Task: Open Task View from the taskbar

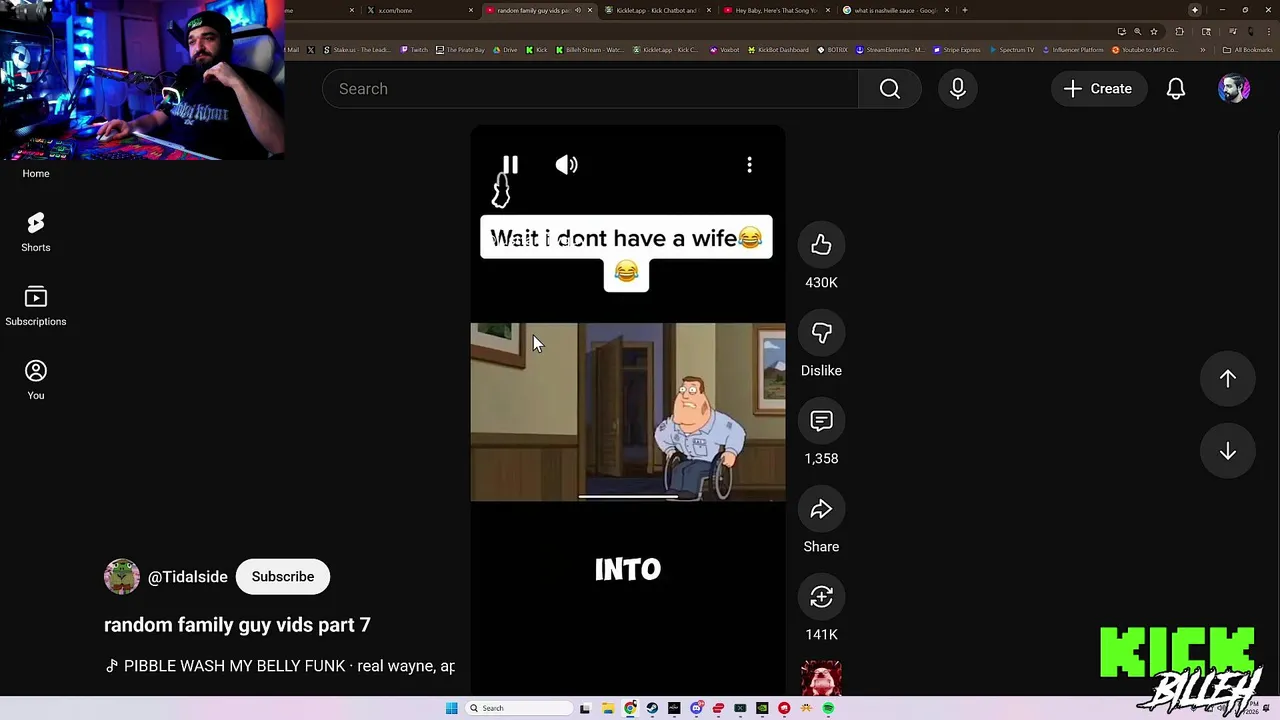Action: click(x=585, y=708)
